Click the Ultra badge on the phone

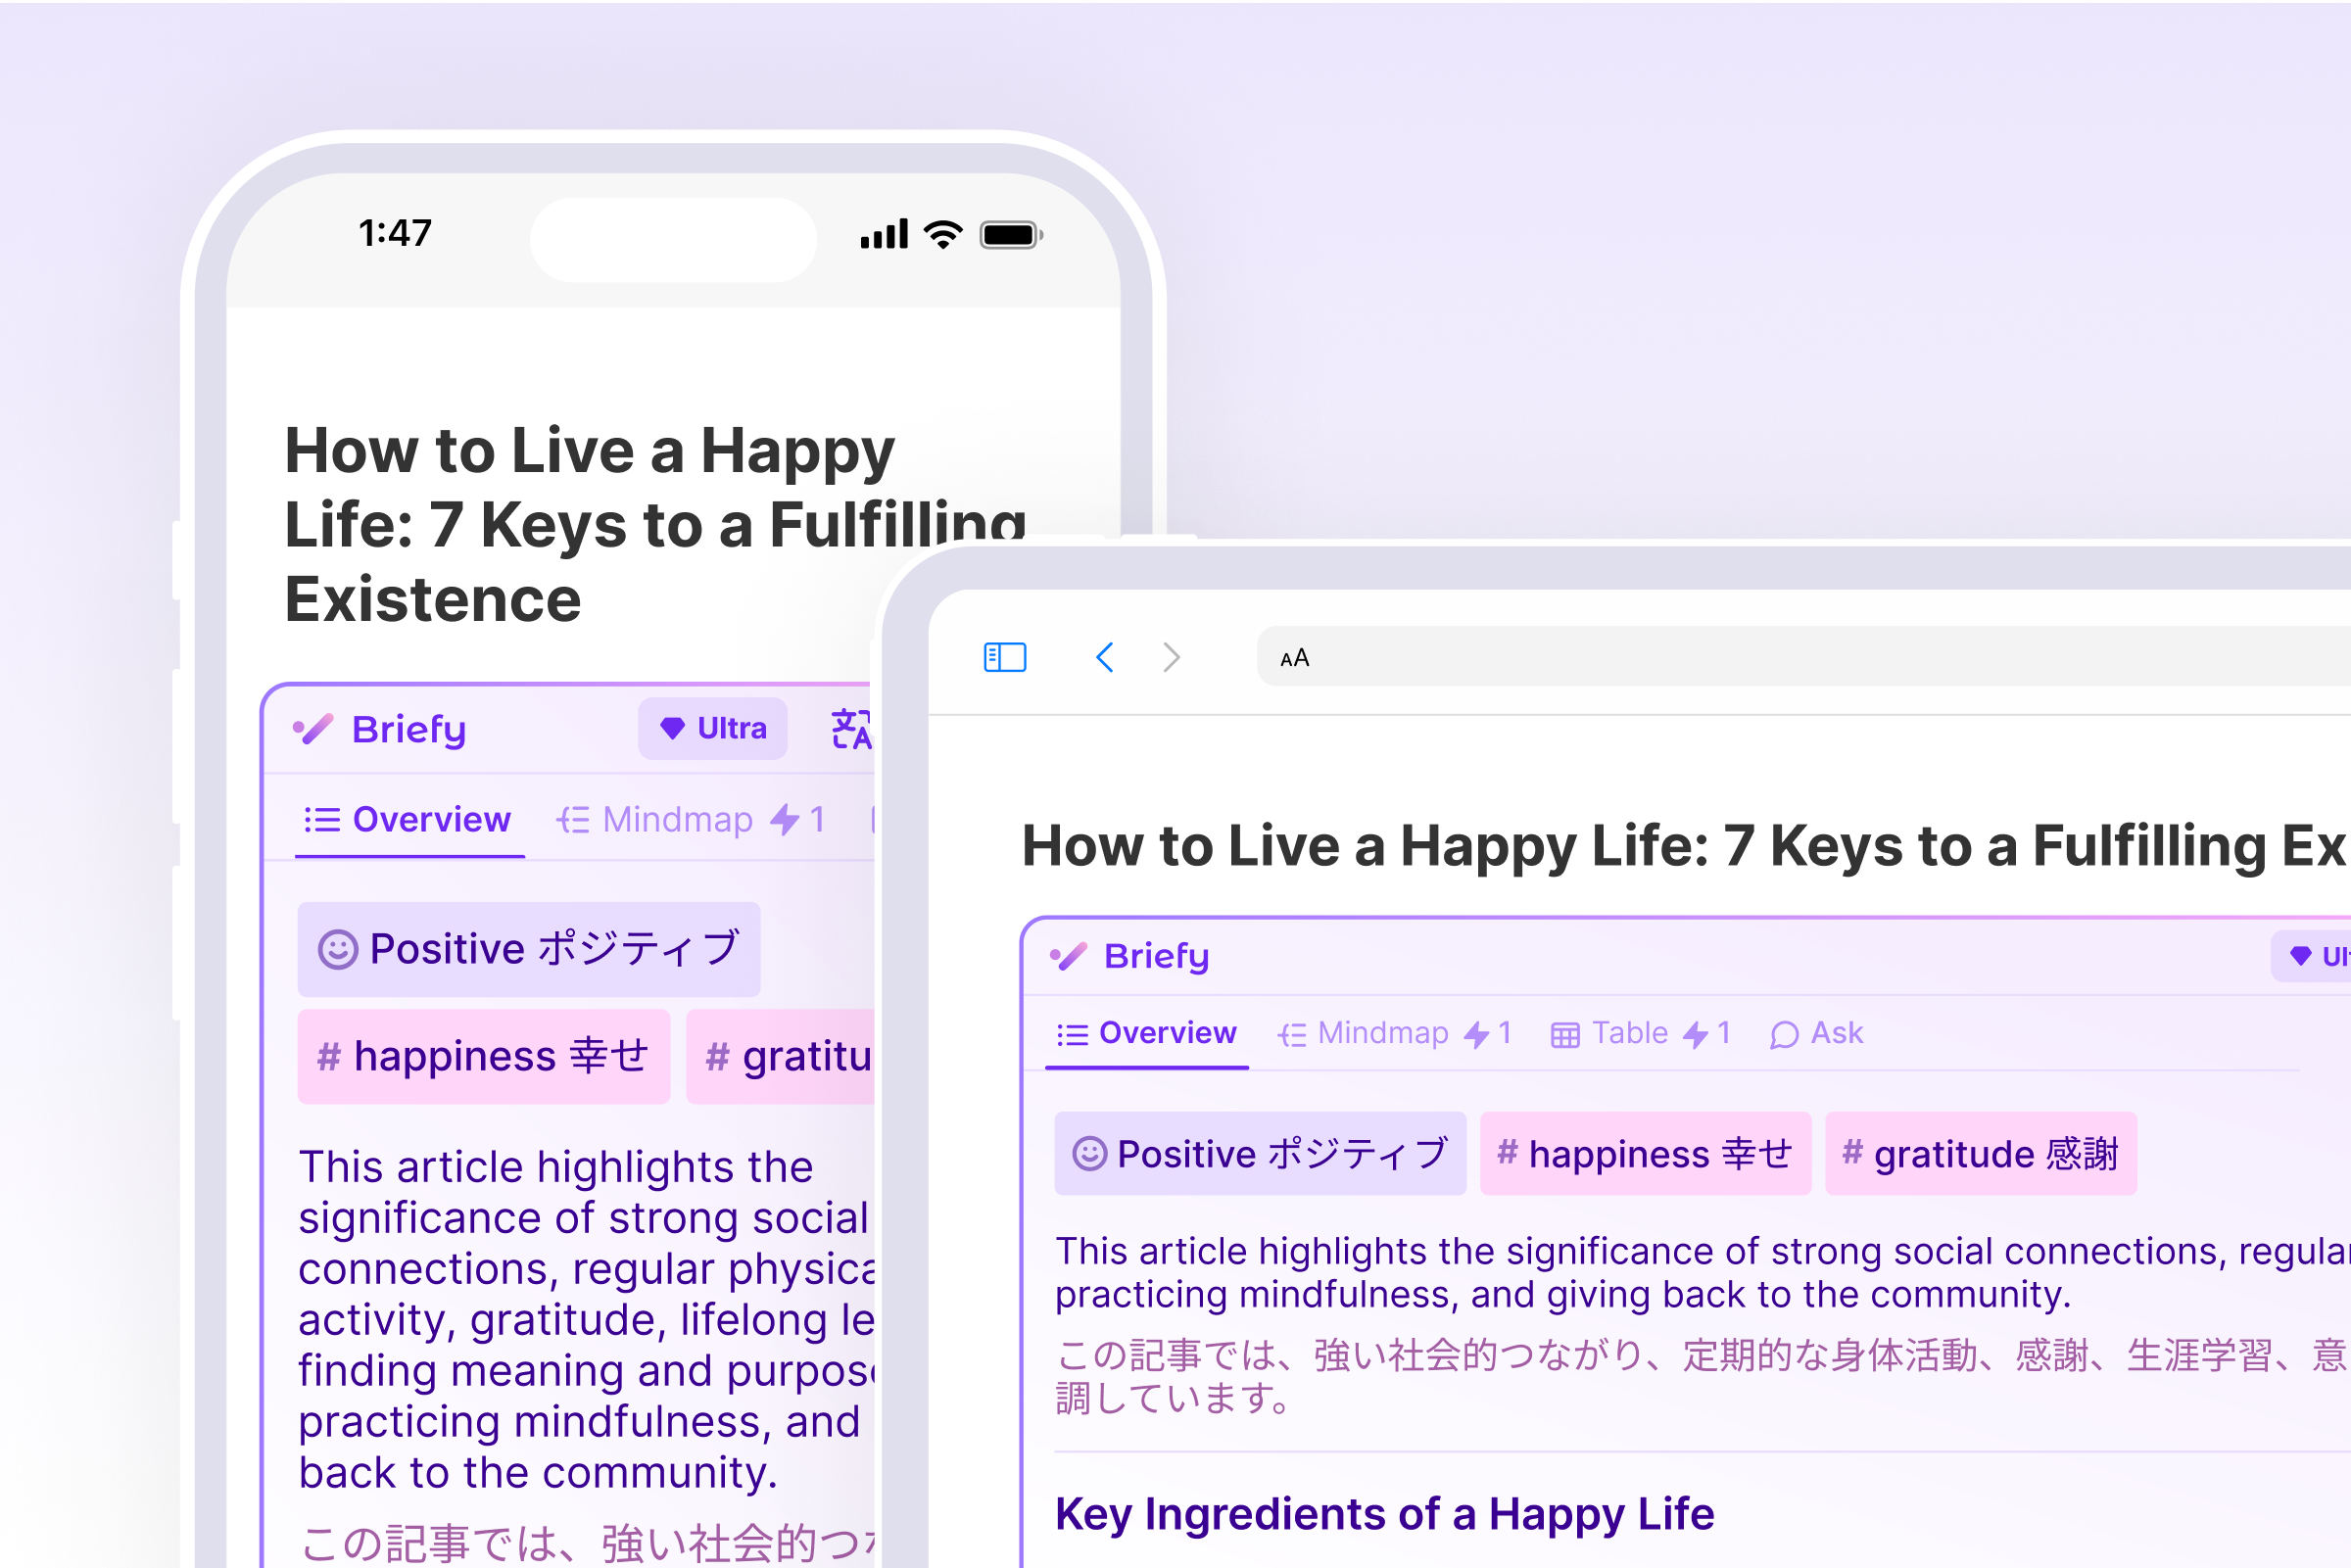pyautogui.click(x=713, y=728)
